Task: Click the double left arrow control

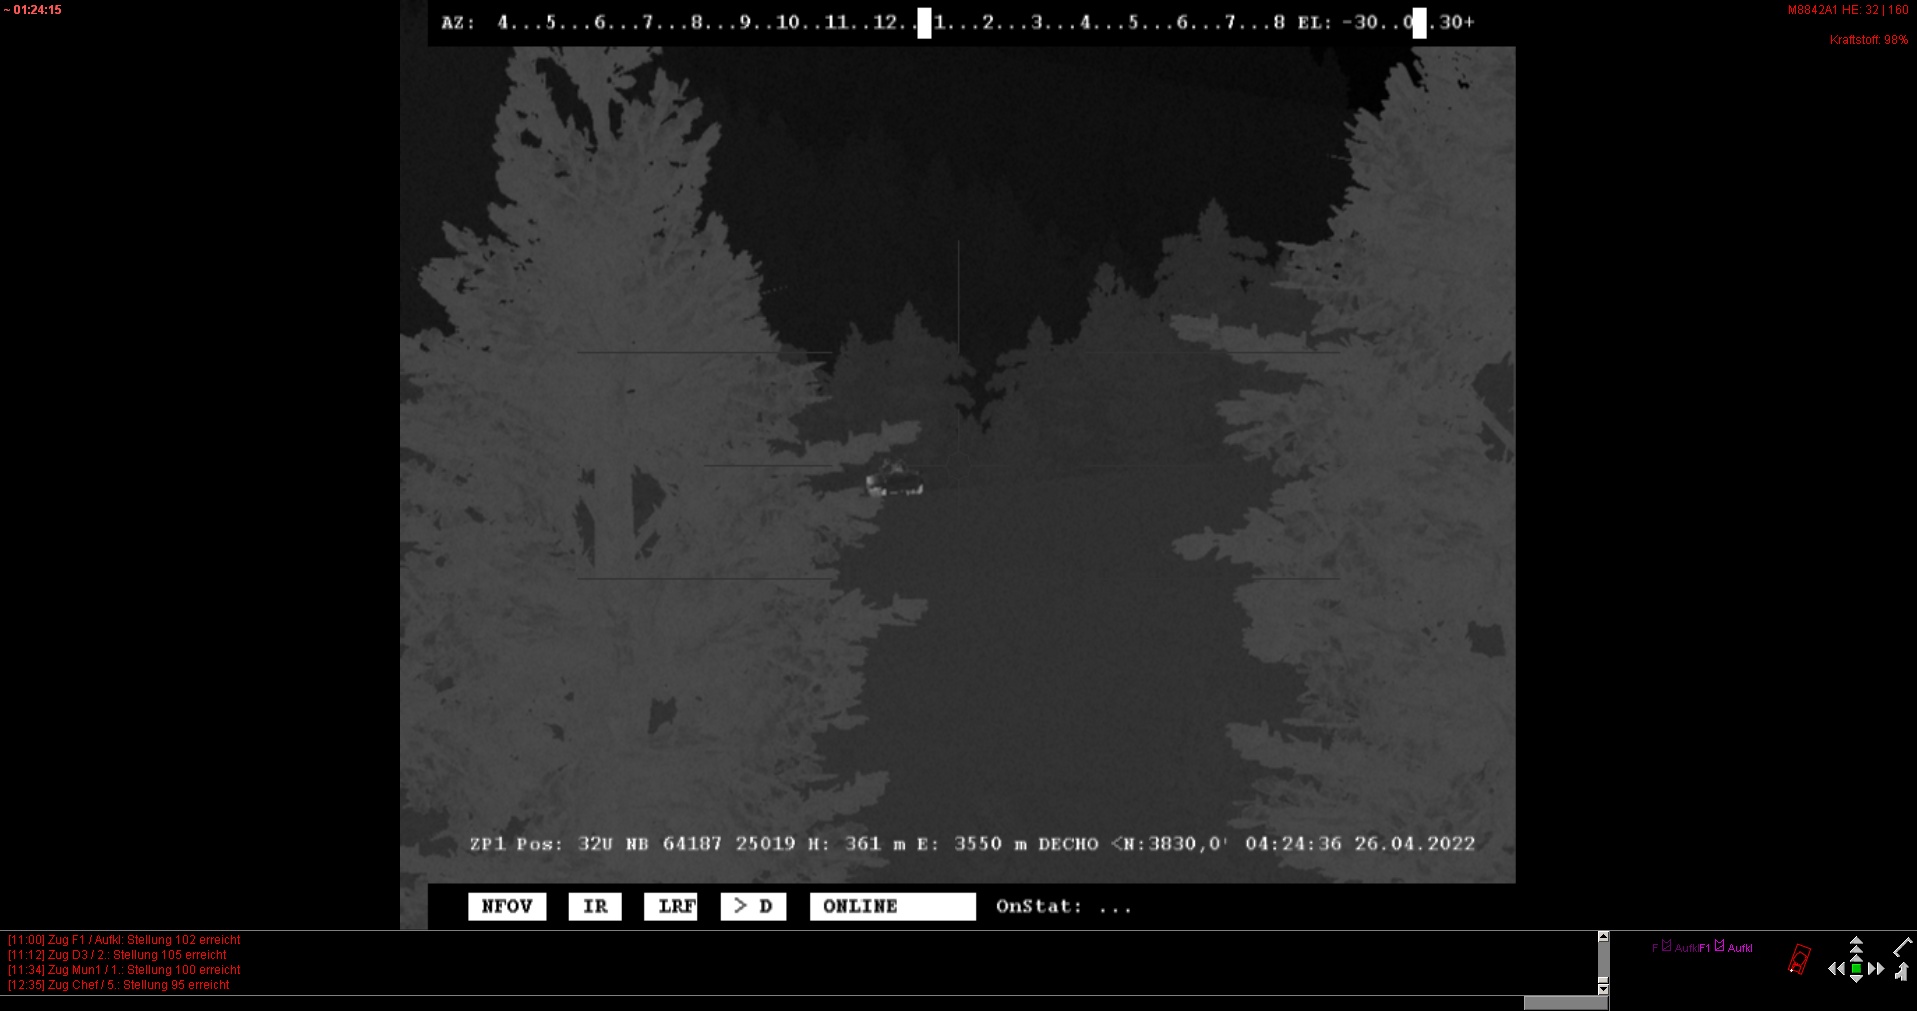Action: (1836, 968)
